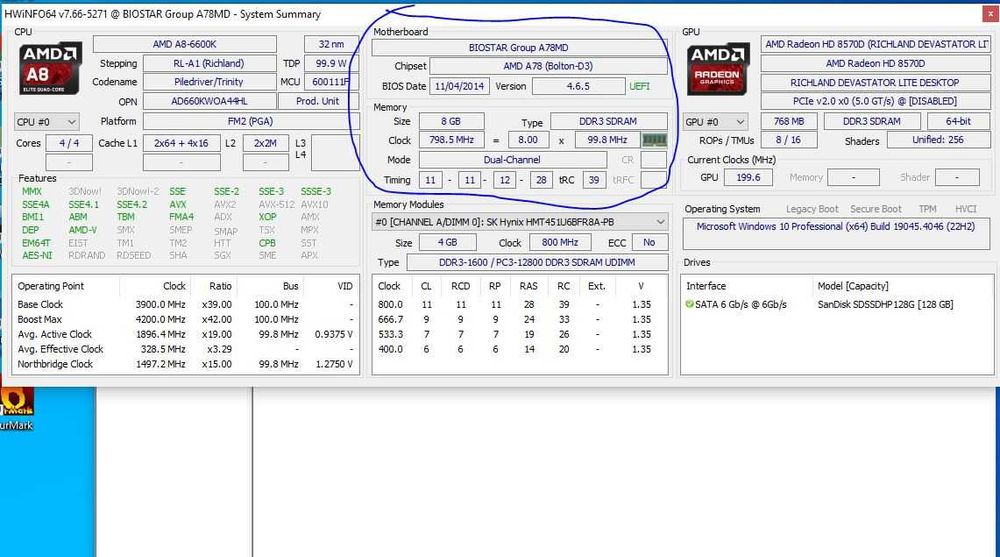
Task: Click the GPU clock 199.6 field
Action: 748,177
